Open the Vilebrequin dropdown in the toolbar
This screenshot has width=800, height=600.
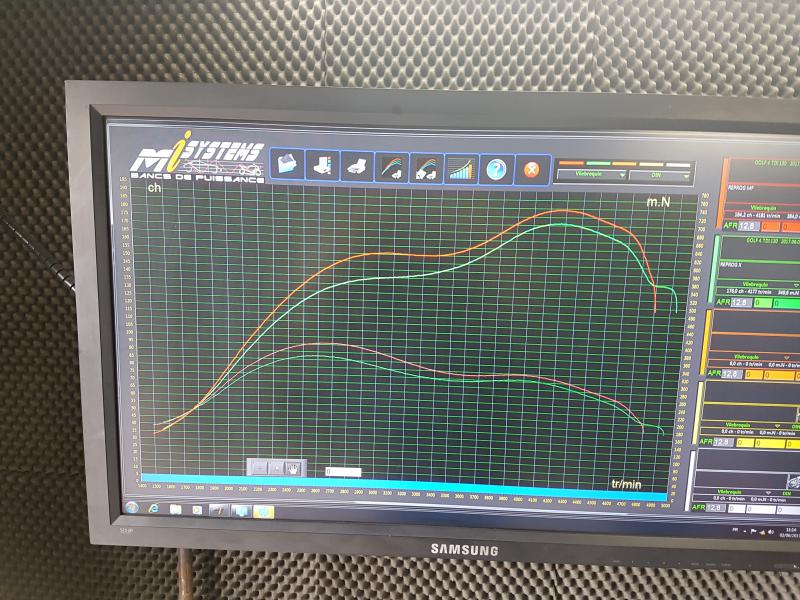pyautogui.click(x=591, y=175)
